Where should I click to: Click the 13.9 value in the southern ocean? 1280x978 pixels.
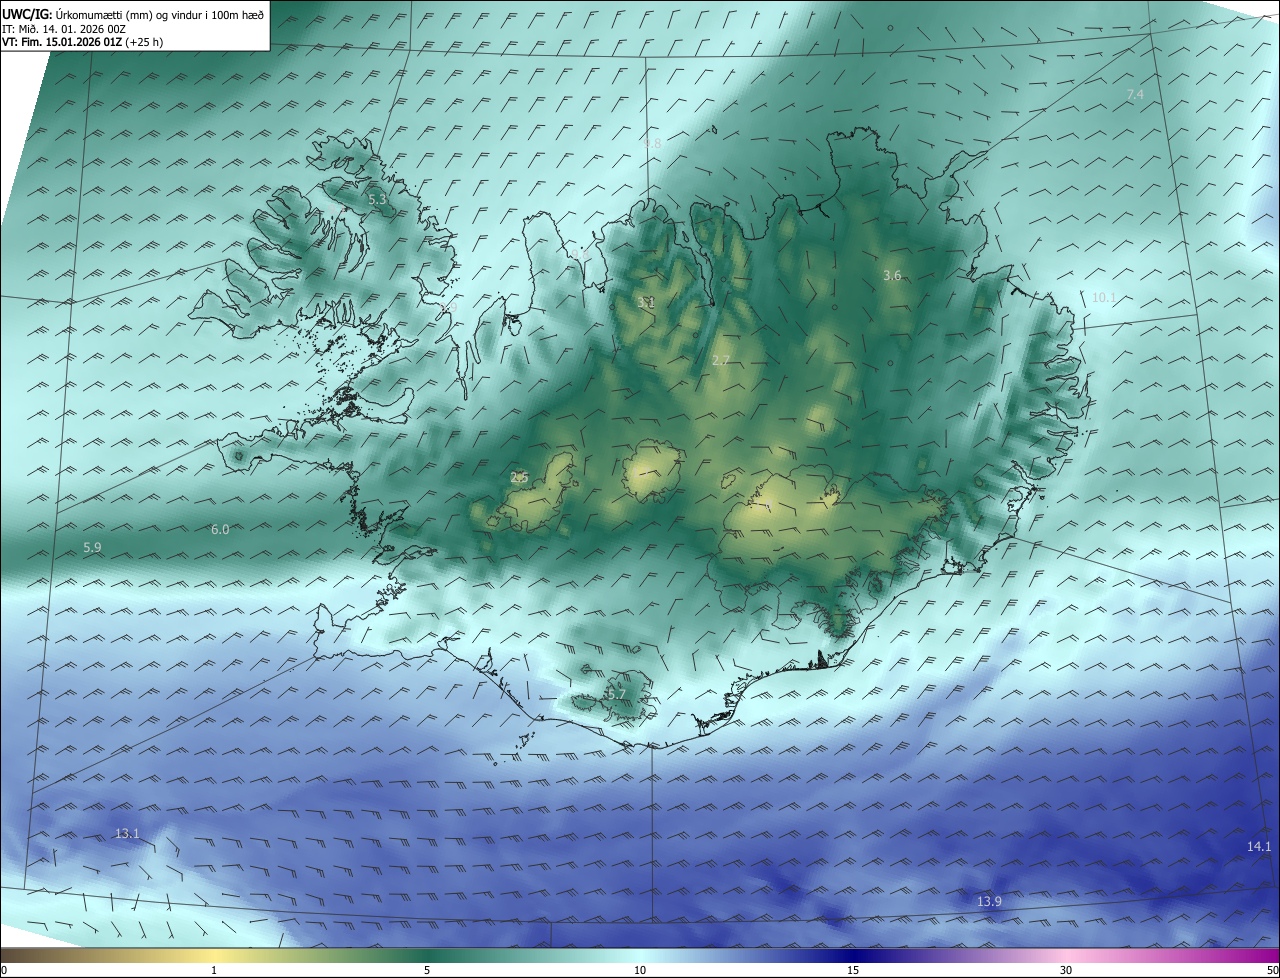pos(989,902)
